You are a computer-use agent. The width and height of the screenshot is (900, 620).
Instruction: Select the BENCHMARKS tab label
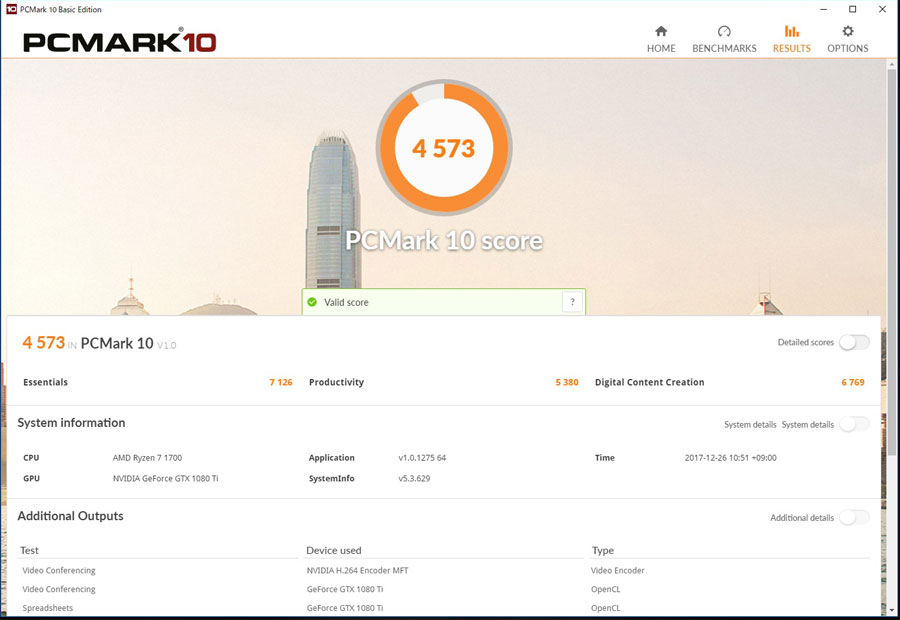724,49
